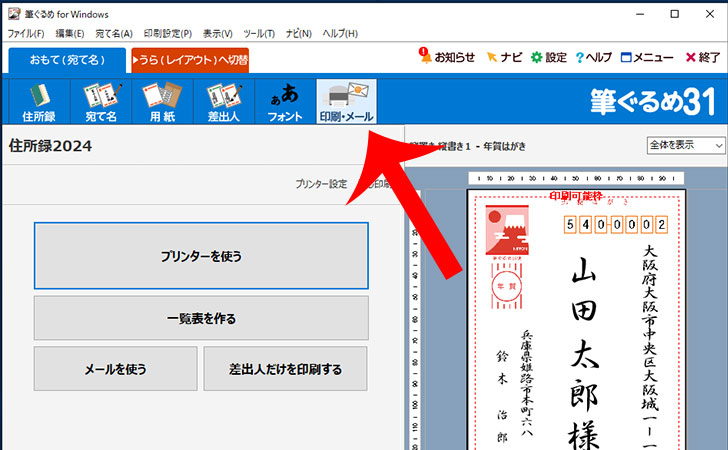Screen dimensions: 728x450
Task: Select the 宛て名 addressee tool
Action: tap(101, 102)
